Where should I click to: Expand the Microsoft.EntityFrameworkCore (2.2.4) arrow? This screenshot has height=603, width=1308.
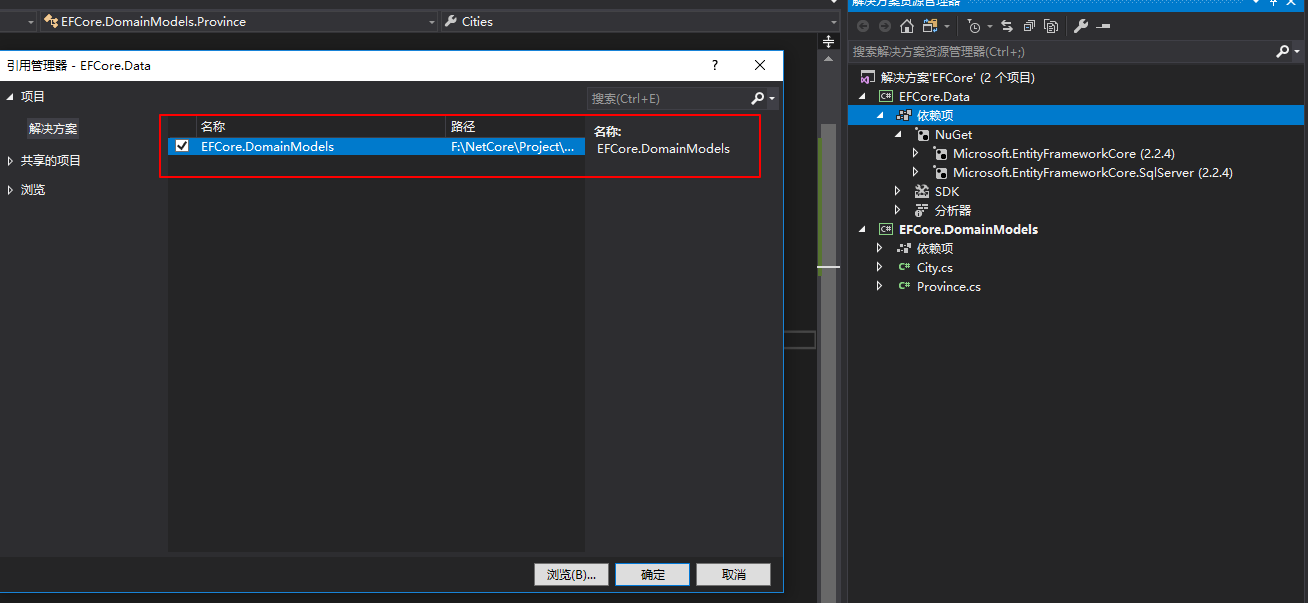[x=916, y=153]
